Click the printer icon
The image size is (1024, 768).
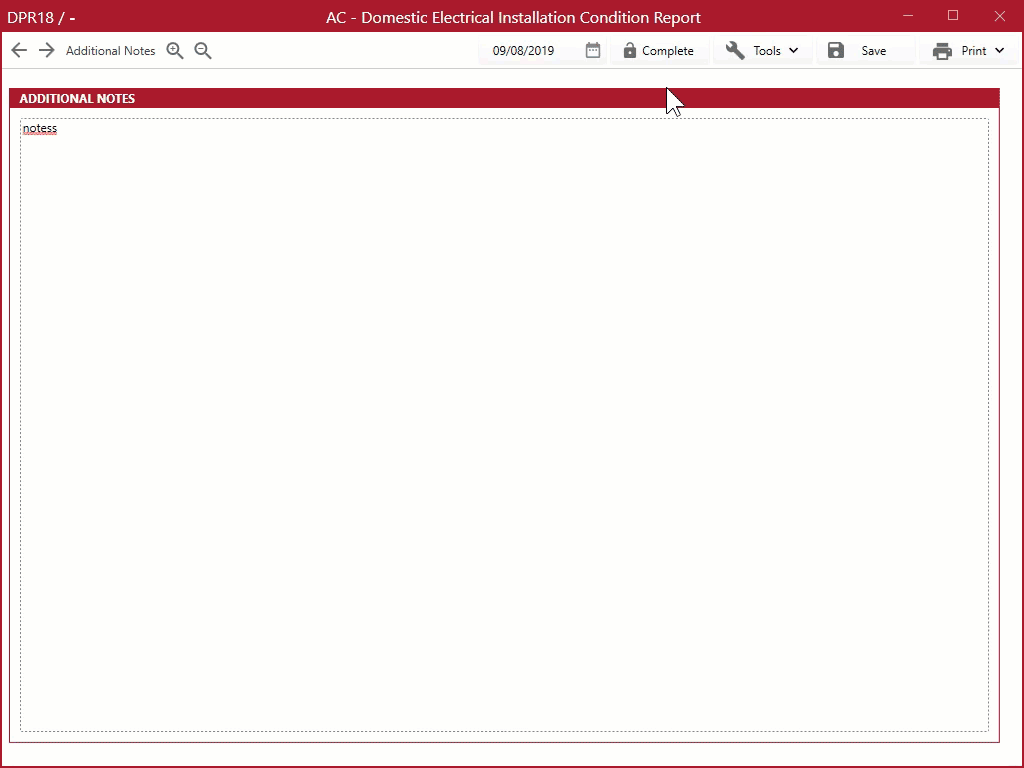coord(942,51)
